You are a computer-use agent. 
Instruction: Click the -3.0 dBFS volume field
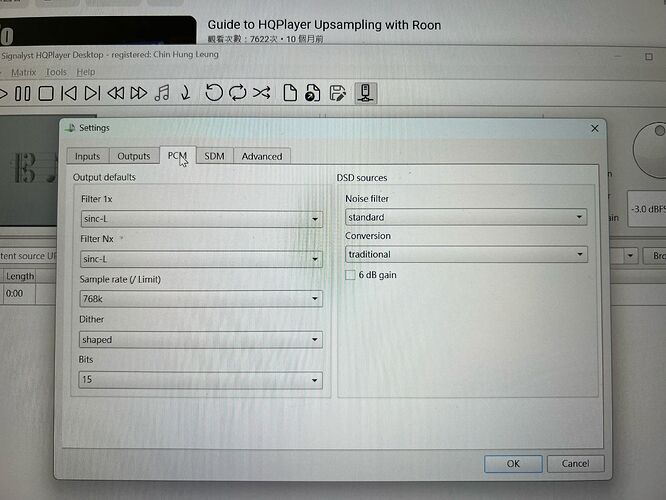(x=646, y=209)
